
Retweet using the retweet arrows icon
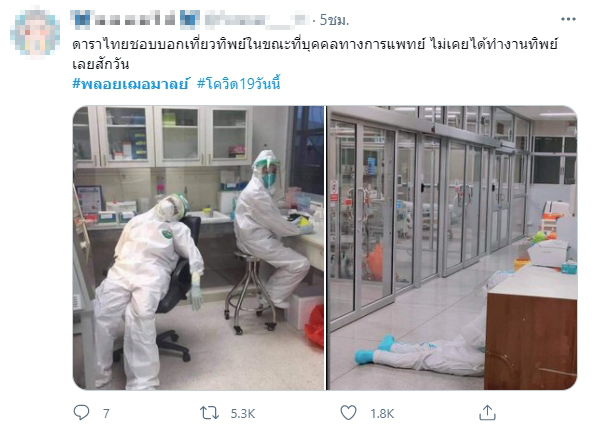(210, 413)
